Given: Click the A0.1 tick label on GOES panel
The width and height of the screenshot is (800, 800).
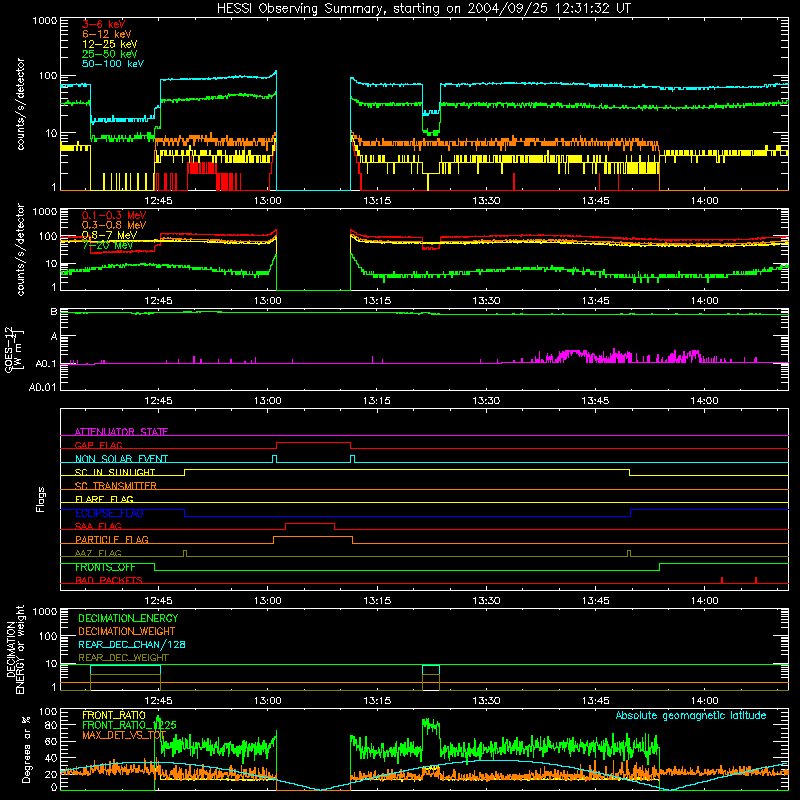Looking at the screenshot, I should pos(46,364).
